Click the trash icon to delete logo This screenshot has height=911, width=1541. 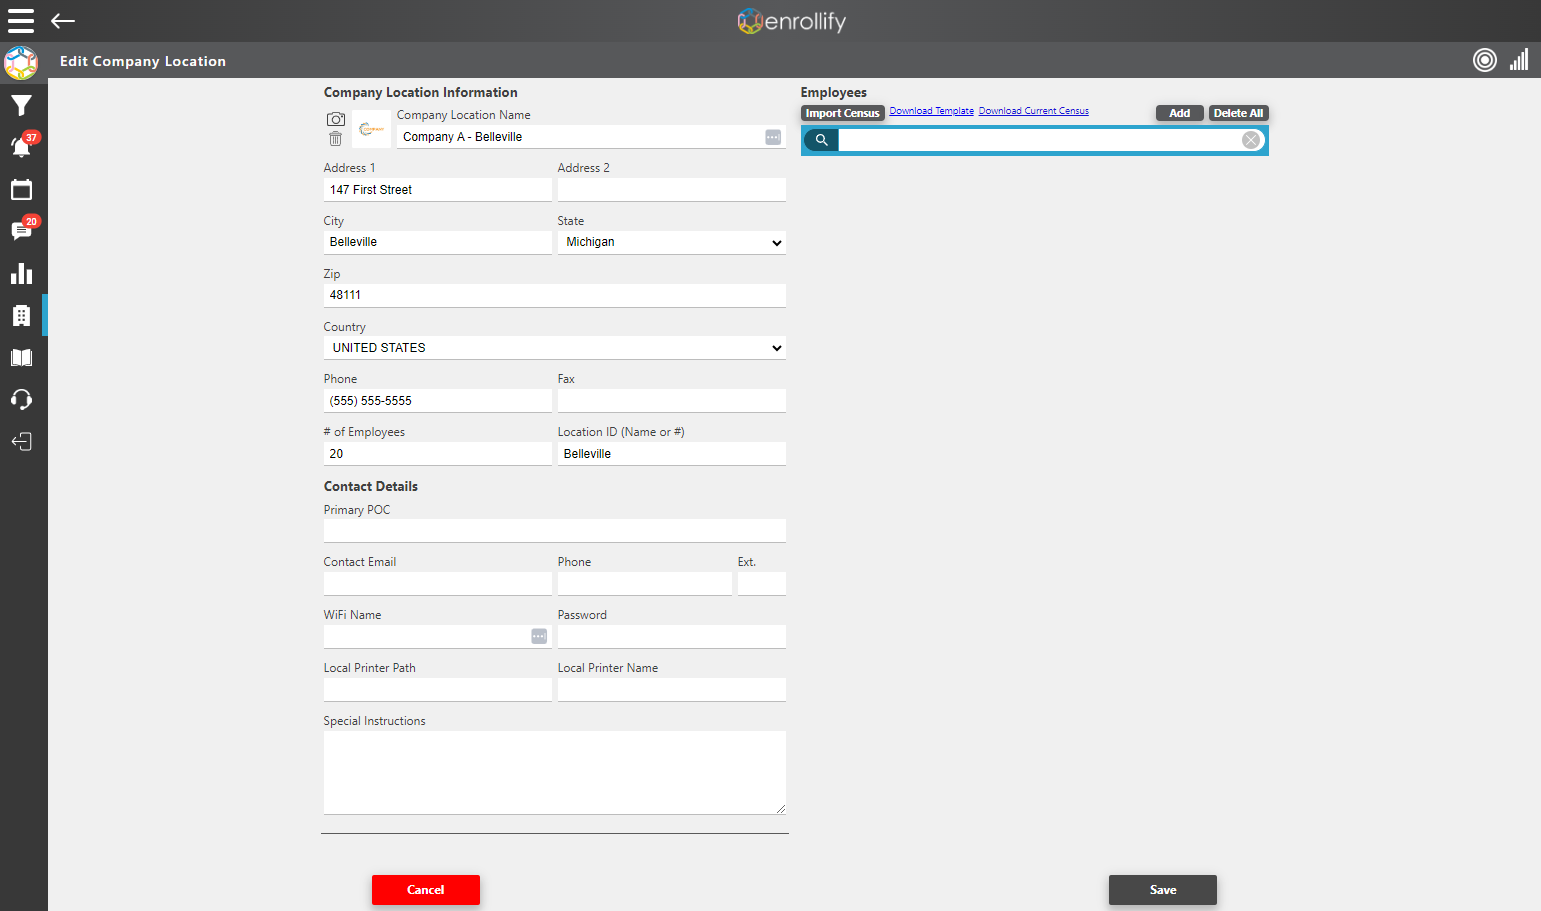[336, 138]
